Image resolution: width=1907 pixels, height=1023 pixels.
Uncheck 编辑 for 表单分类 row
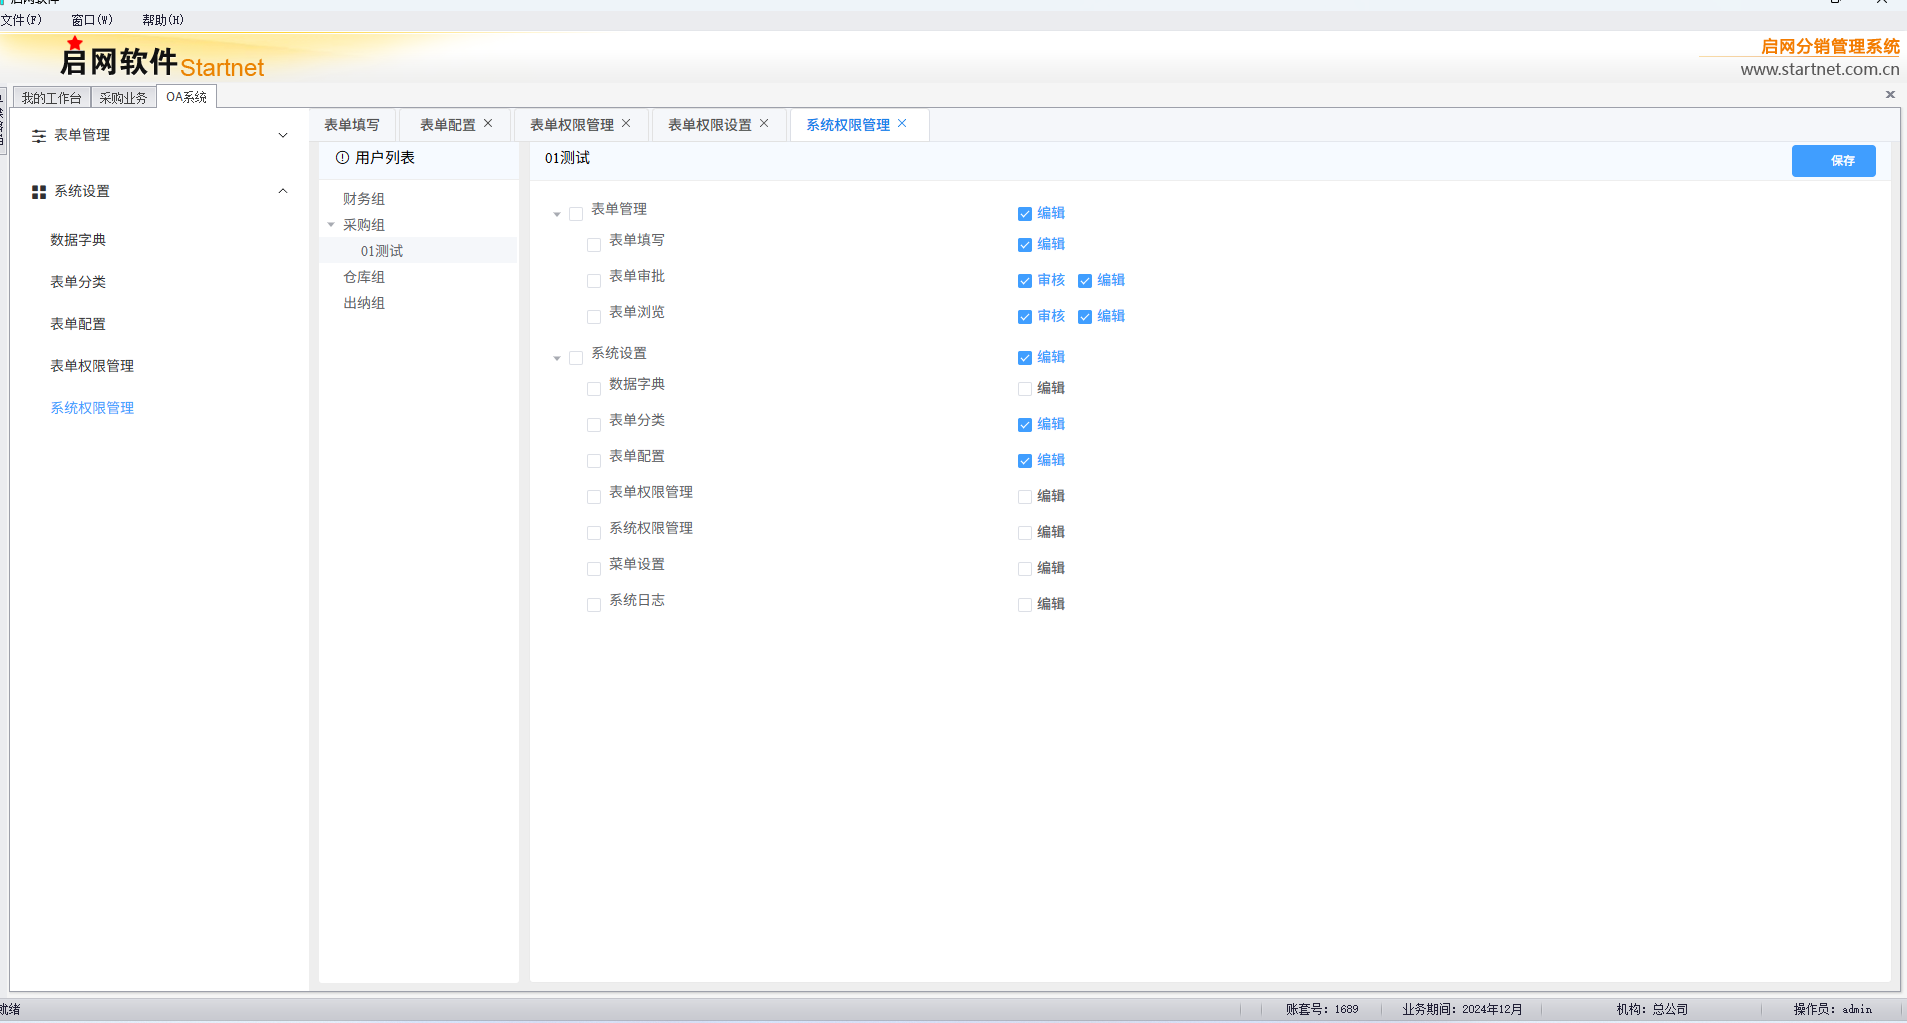coord(1025,425)
